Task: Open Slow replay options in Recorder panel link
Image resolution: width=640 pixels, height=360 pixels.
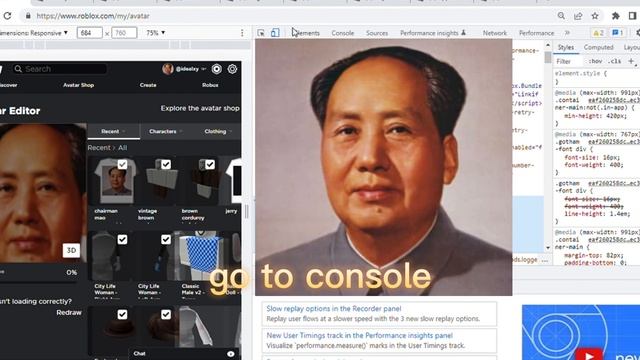Action: point(333,309)
